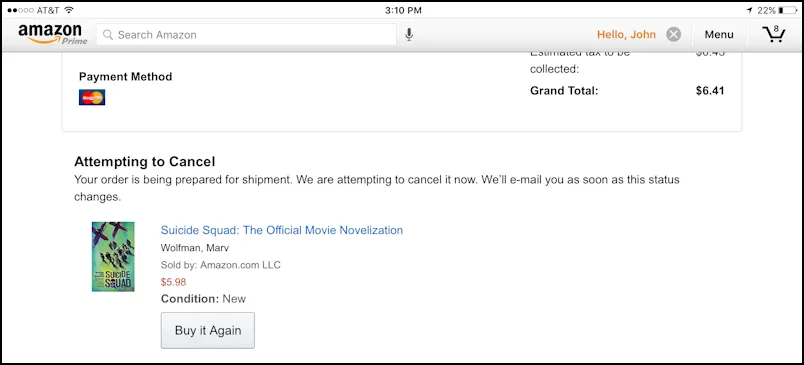Focus the Search Amazon text field
Viewport: 804px width, 365px height.
point(246,34)
